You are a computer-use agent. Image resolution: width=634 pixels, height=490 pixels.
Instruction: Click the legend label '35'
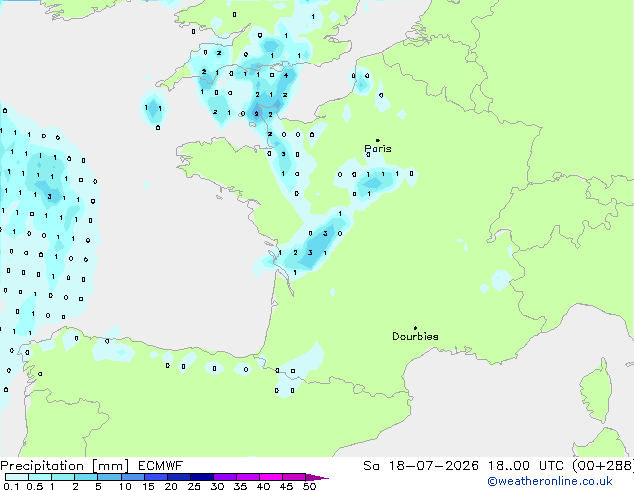(240, 486)
